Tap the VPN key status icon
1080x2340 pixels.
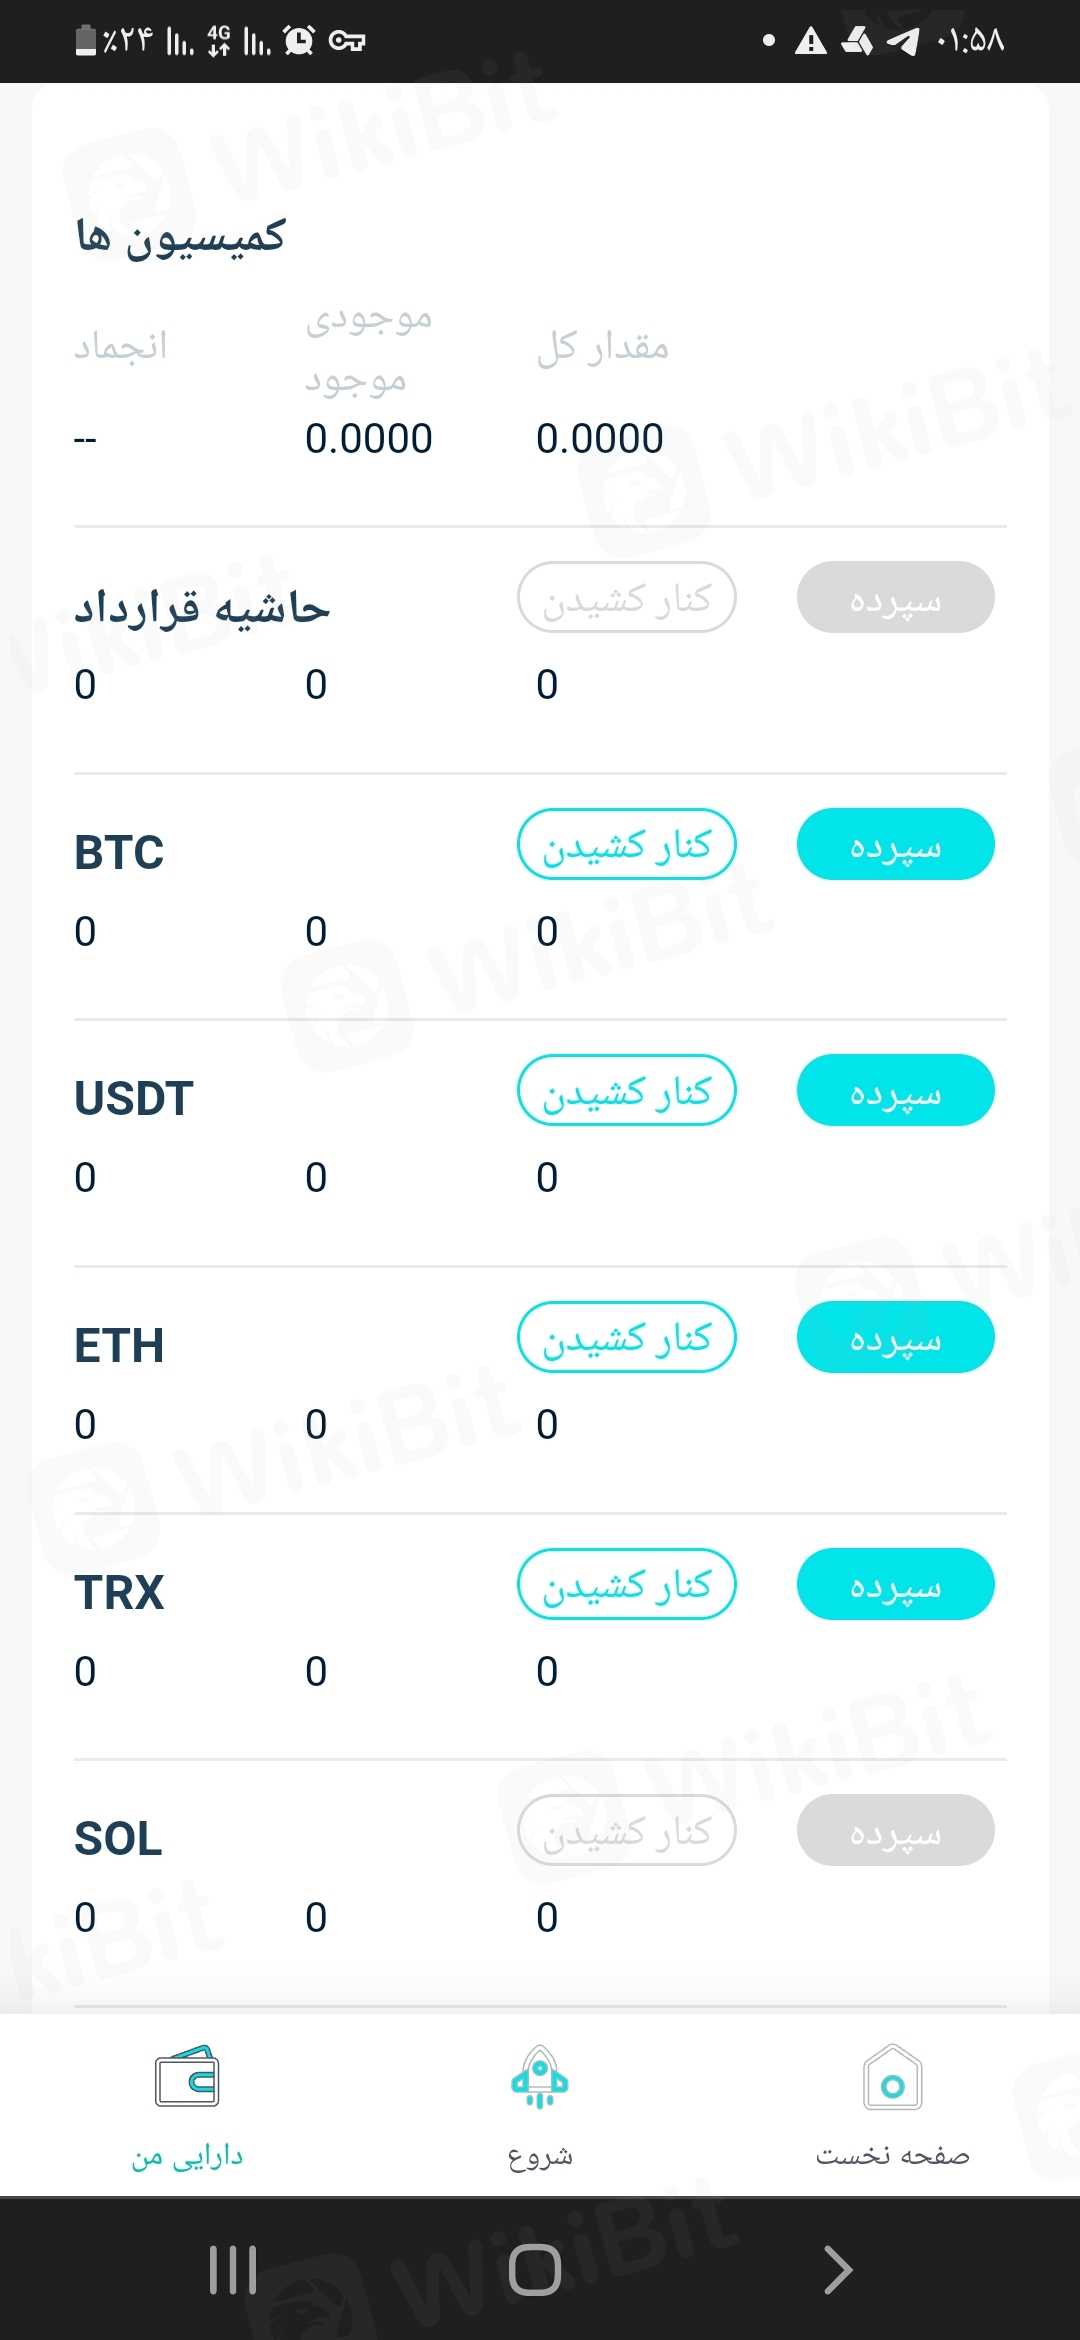click(347, 41)
